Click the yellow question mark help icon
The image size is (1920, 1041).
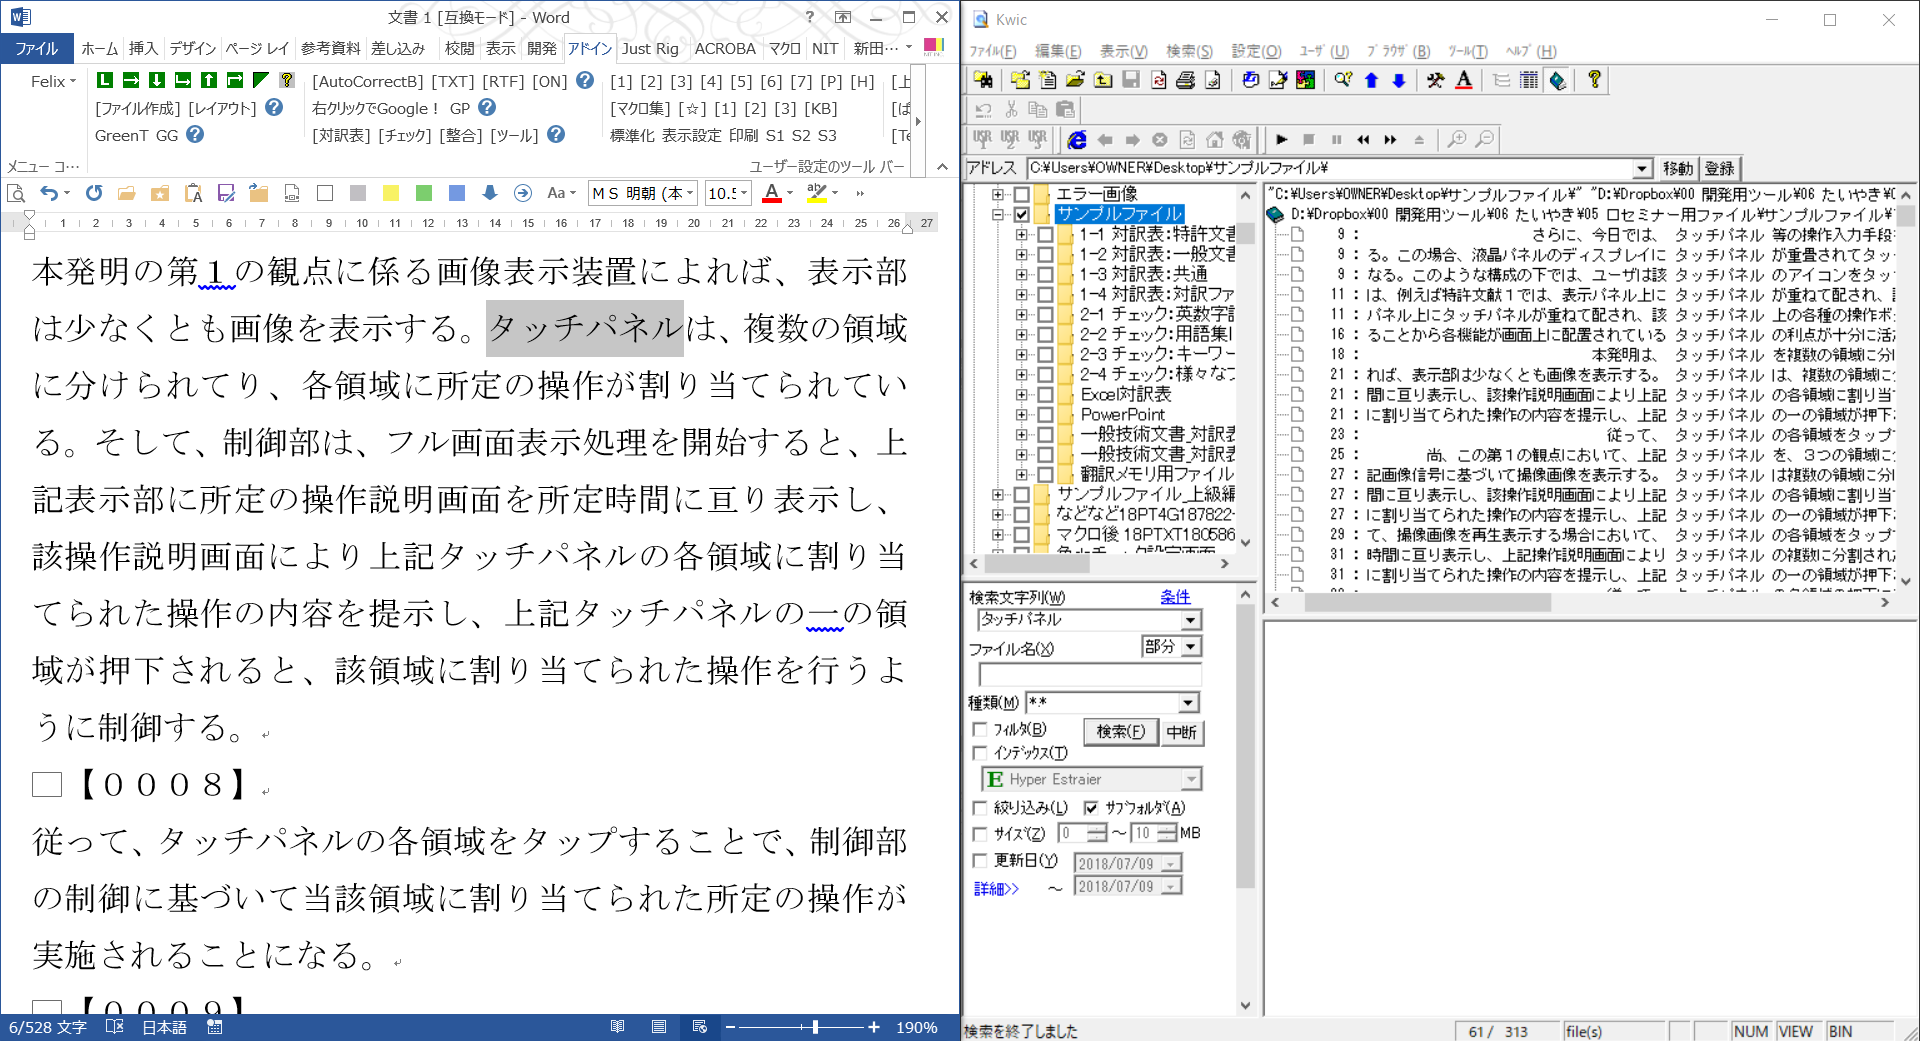(x=1594, y=81)
